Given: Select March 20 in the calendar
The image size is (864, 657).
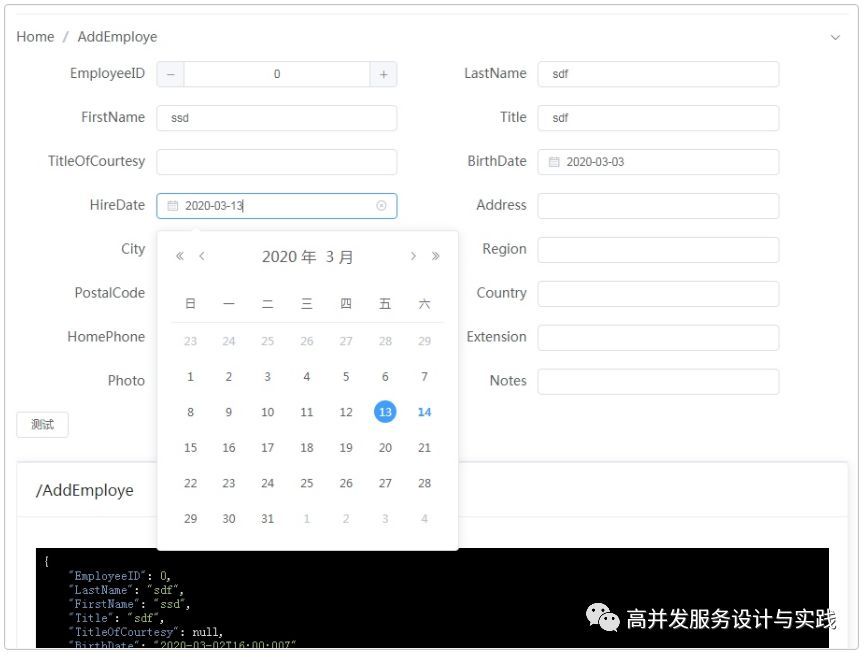Looking at the screenshot, I should click(x=385, y=447).
